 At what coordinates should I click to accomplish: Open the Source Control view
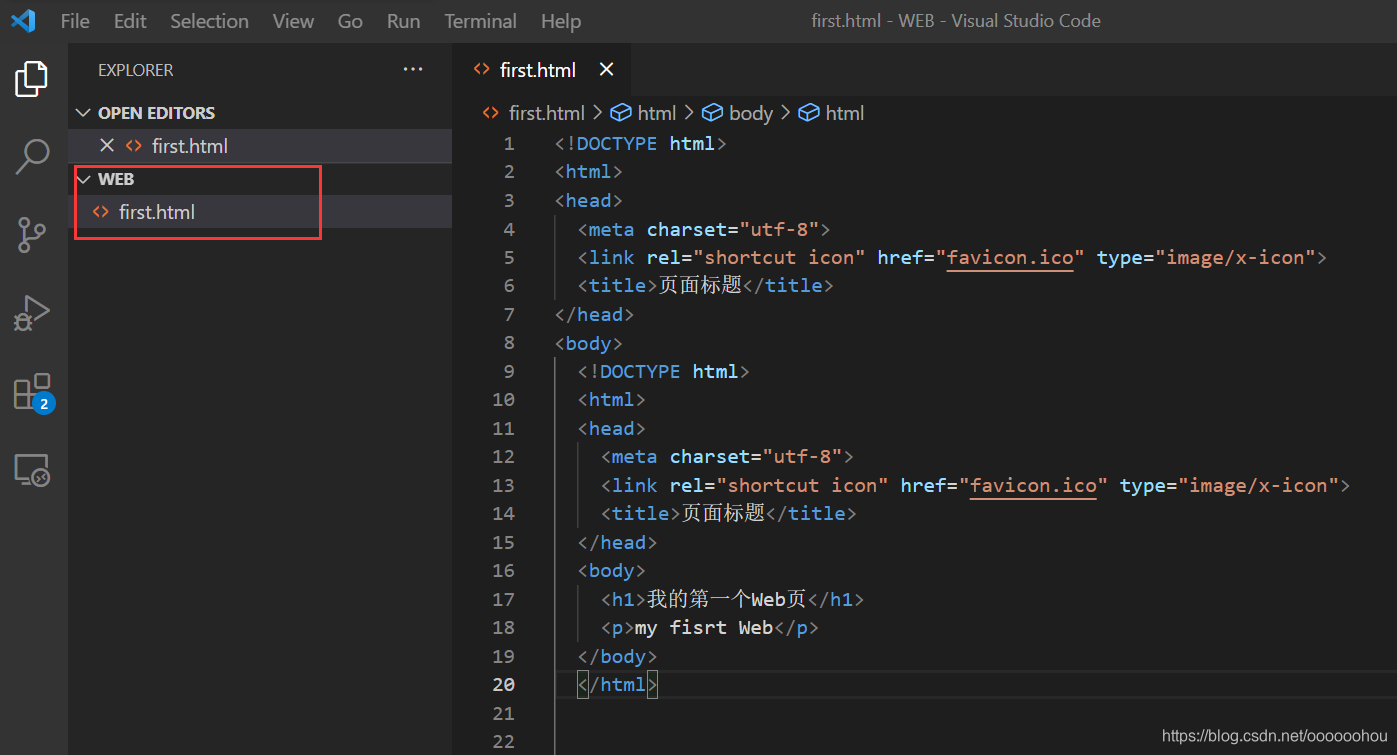pyautogui.click(x=32, y=235)
